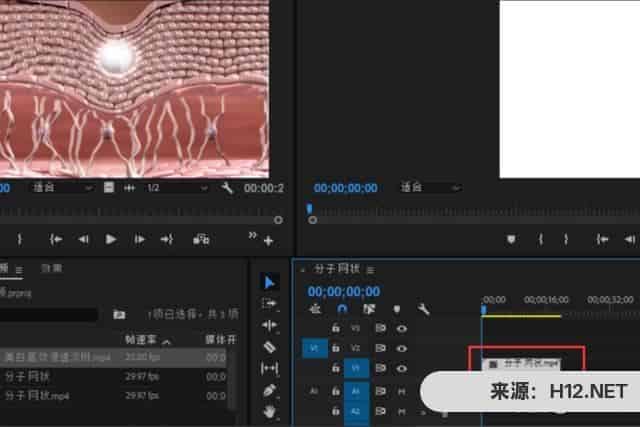Screen dimensions: 640x427
Task: Select the 分子网状.mp4 project item
Action: tap(37, 396)
